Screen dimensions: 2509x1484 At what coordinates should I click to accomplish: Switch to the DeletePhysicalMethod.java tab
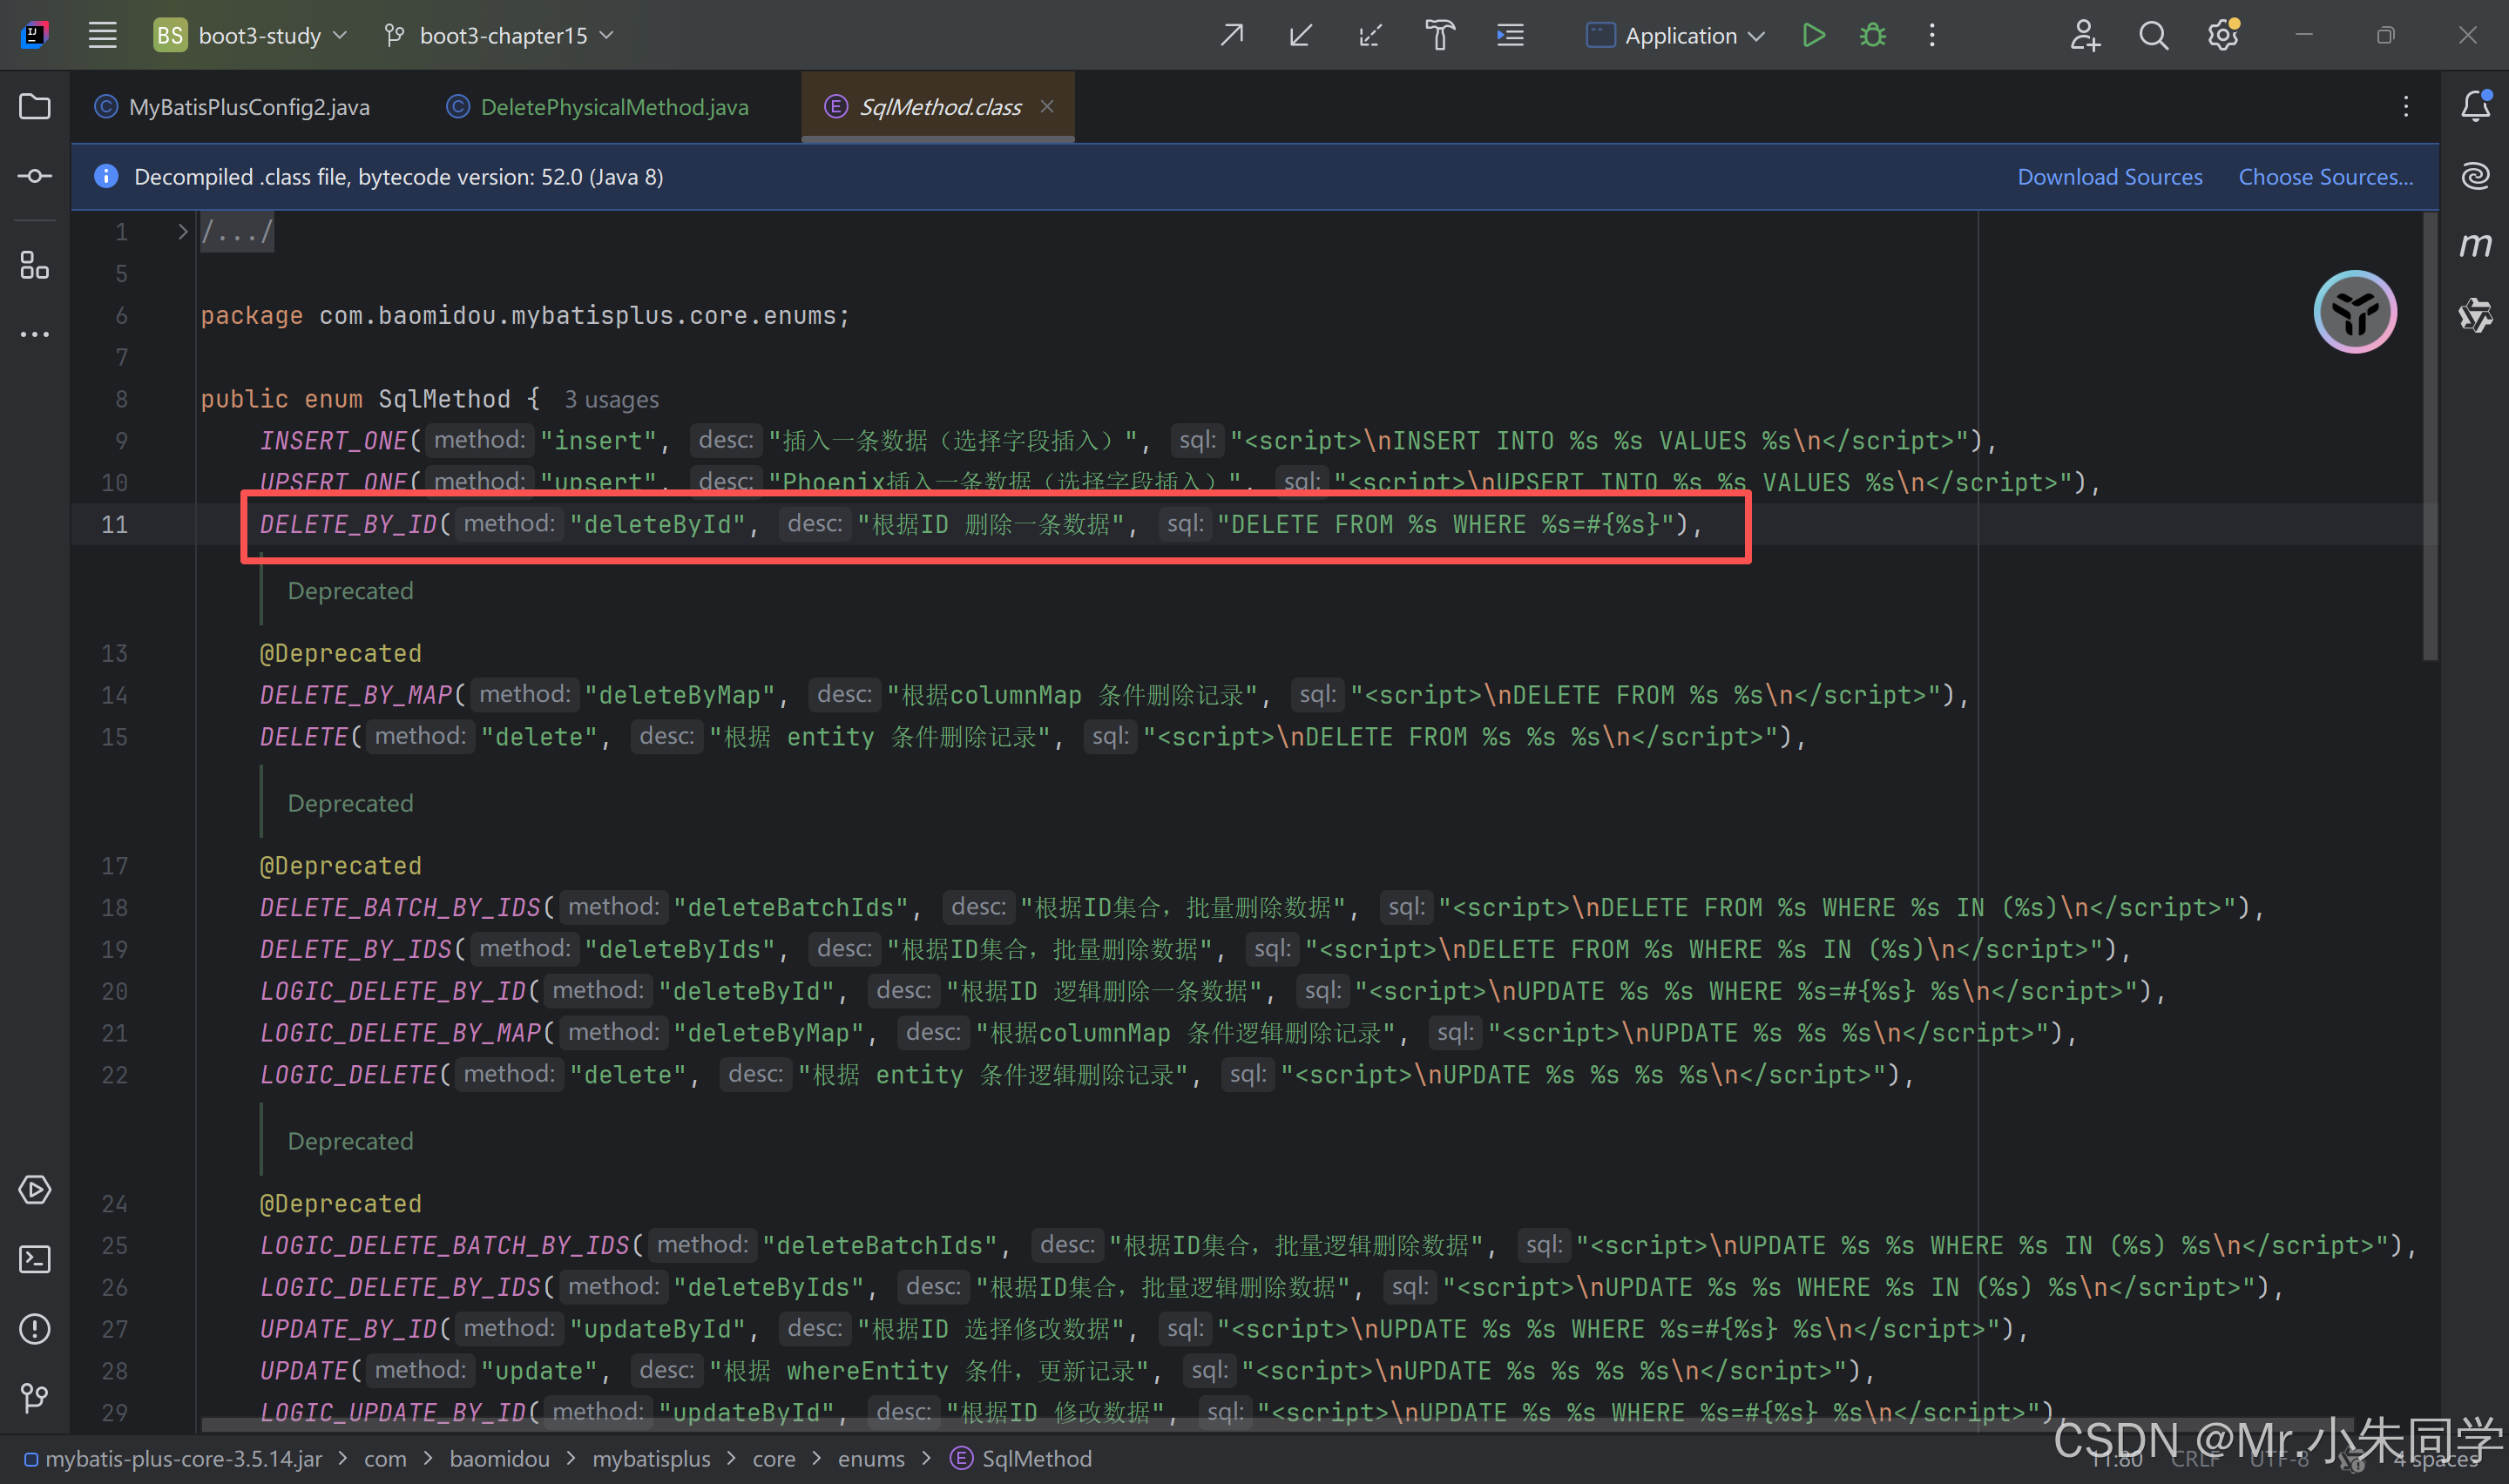(x=613, y=107)
